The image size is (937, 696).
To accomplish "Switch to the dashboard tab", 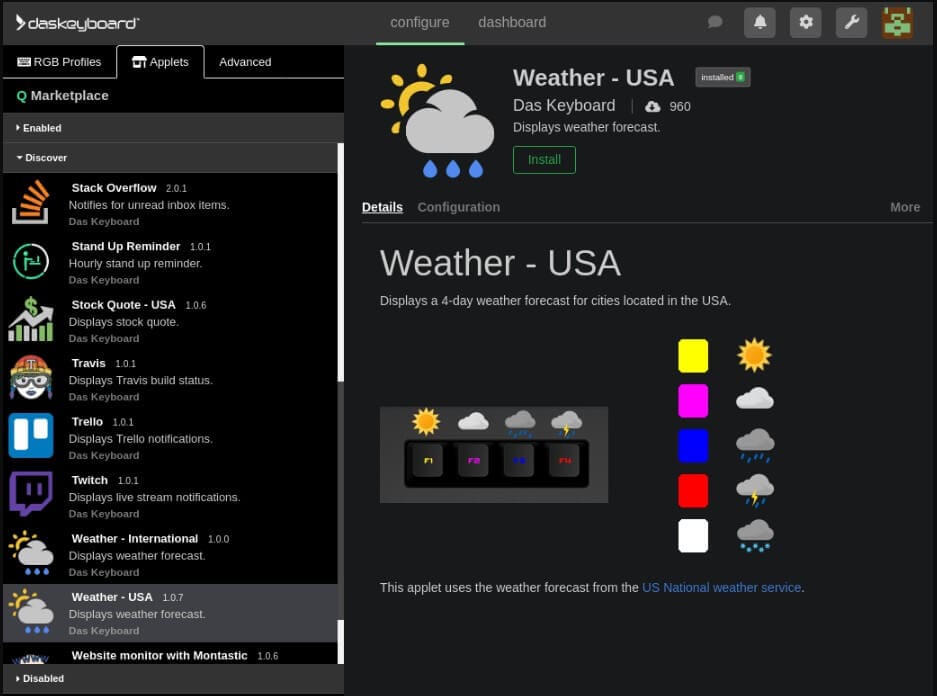I will (x=512, y=23).
